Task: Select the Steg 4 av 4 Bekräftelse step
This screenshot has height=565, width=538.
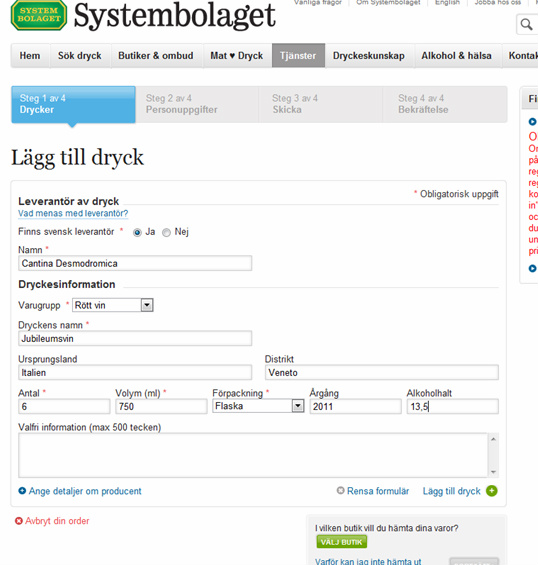Action: pyautogui.click(x=445, y=104)
